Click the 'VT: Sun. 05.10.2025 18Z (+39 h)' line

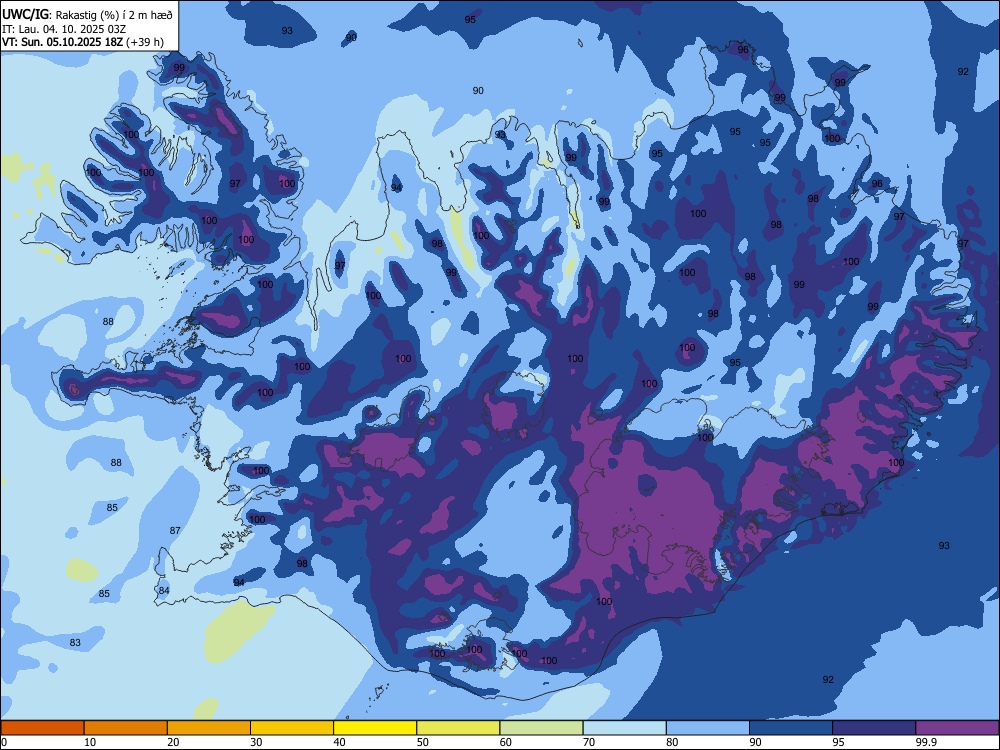tap(83, 42)
